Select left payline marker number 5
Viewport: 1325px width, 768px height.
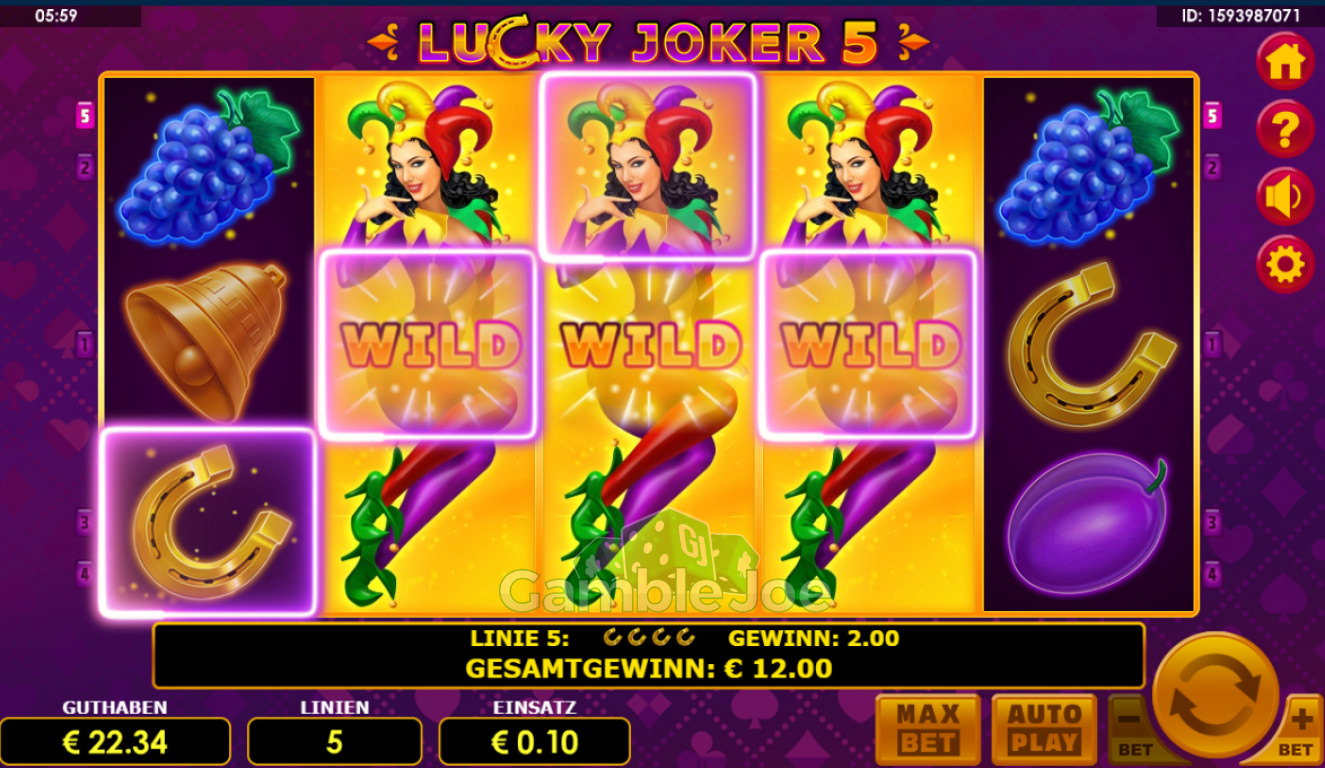tap(84, 116)
